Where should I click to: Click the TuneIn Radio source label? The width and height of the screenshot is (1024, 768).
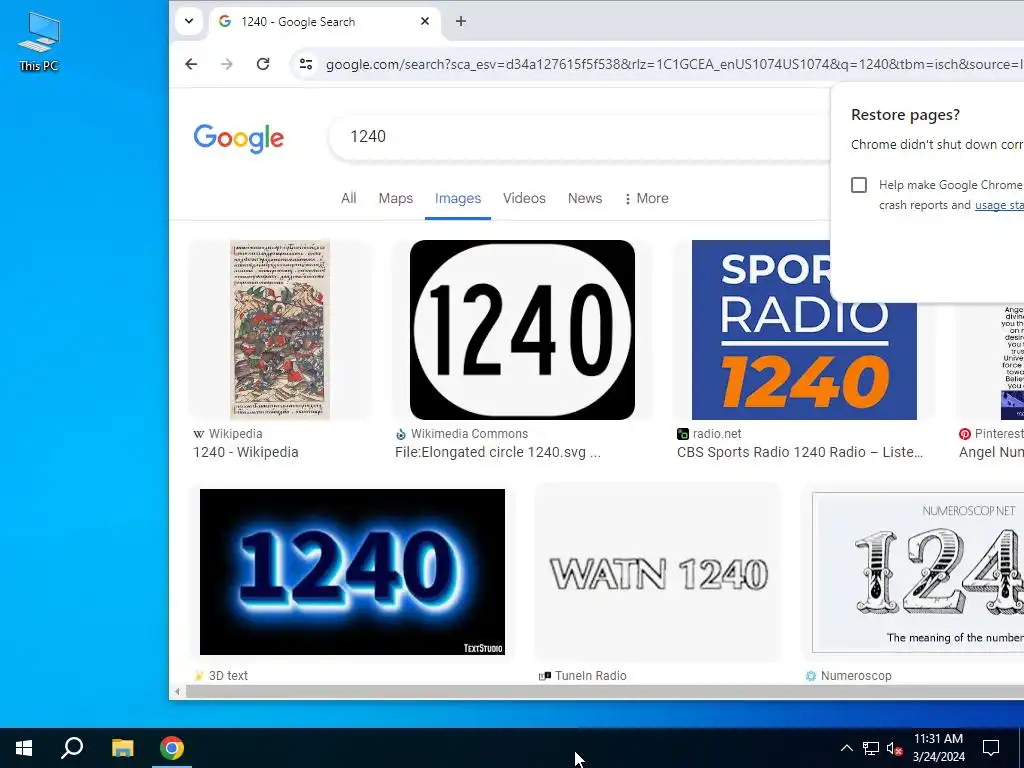tap(590, 676)
